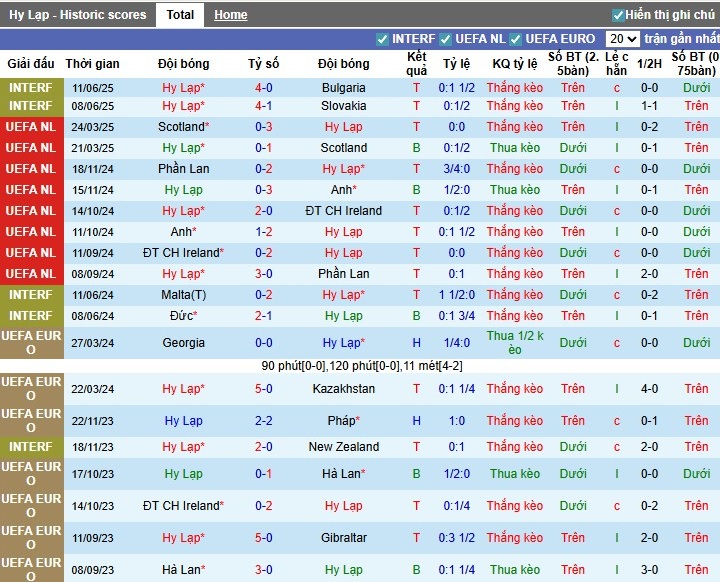Screen dimensions: 720x582
Task: Click the New Zealand team name
Action: [x=343, y=447]
